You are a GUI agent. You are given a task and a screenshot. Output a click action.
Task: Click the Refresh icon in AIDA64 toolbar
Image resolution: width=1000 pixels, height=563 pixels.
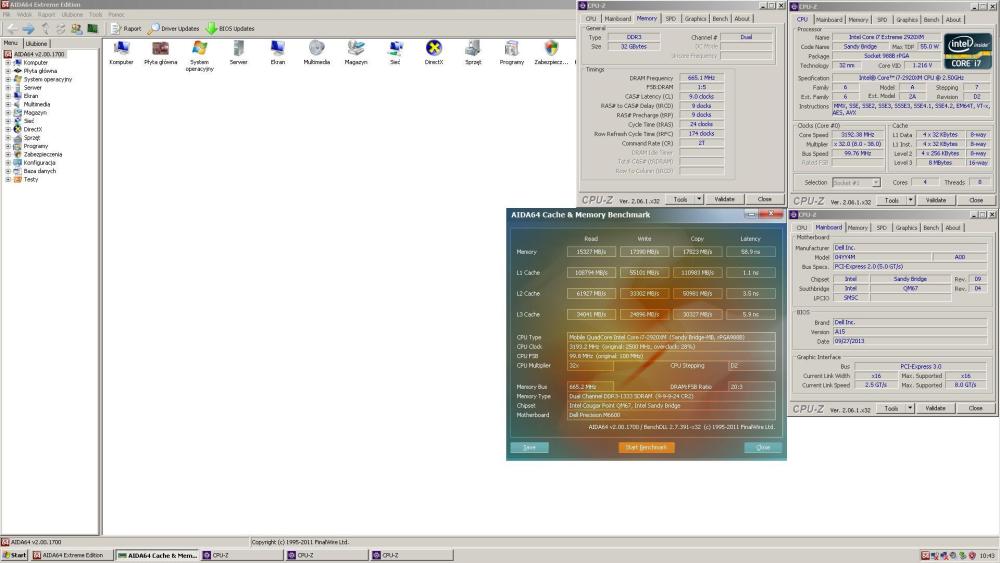[x=61, y=29]
